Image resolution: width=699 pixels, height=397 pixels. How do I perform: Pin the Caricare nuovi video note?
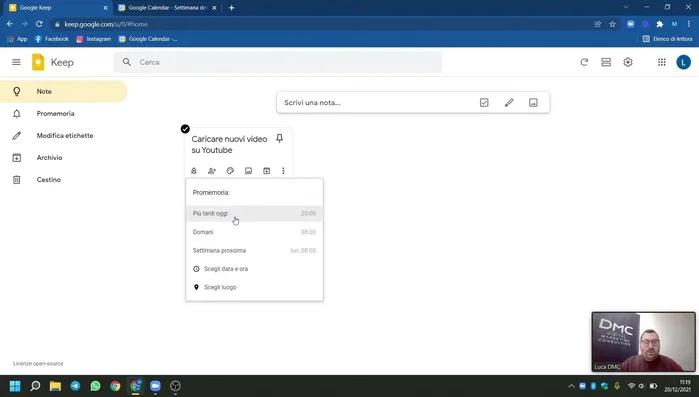coord(280,138)
